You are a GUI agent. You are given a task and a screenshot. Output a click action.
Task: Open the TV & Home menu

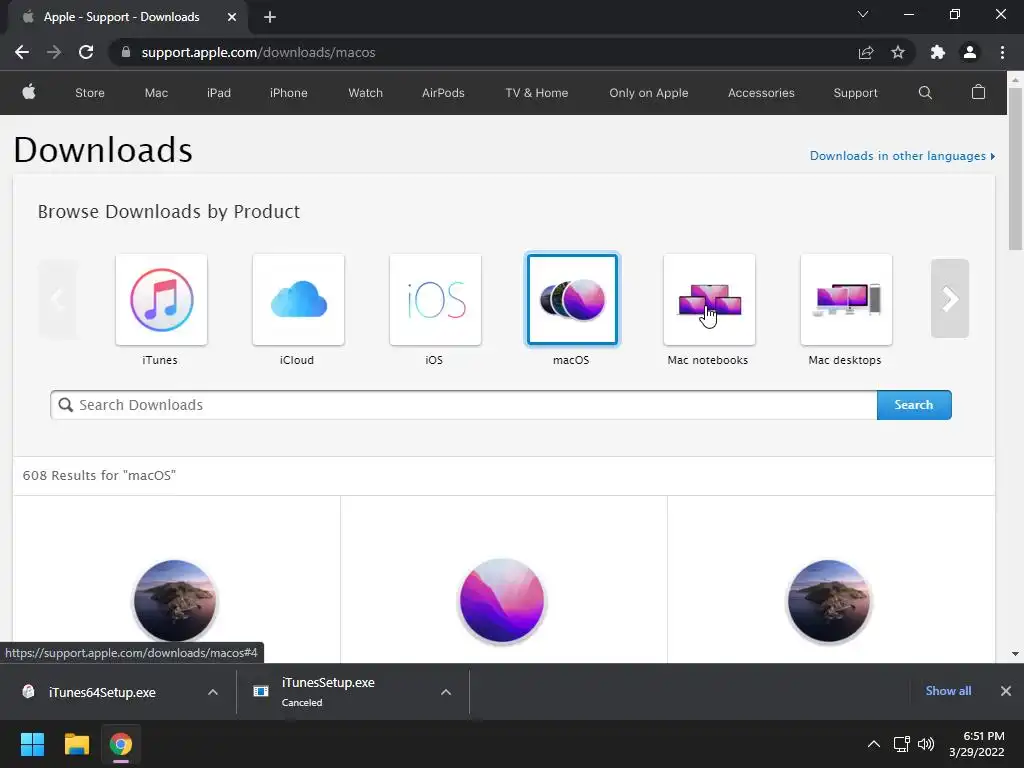(537, 93)
